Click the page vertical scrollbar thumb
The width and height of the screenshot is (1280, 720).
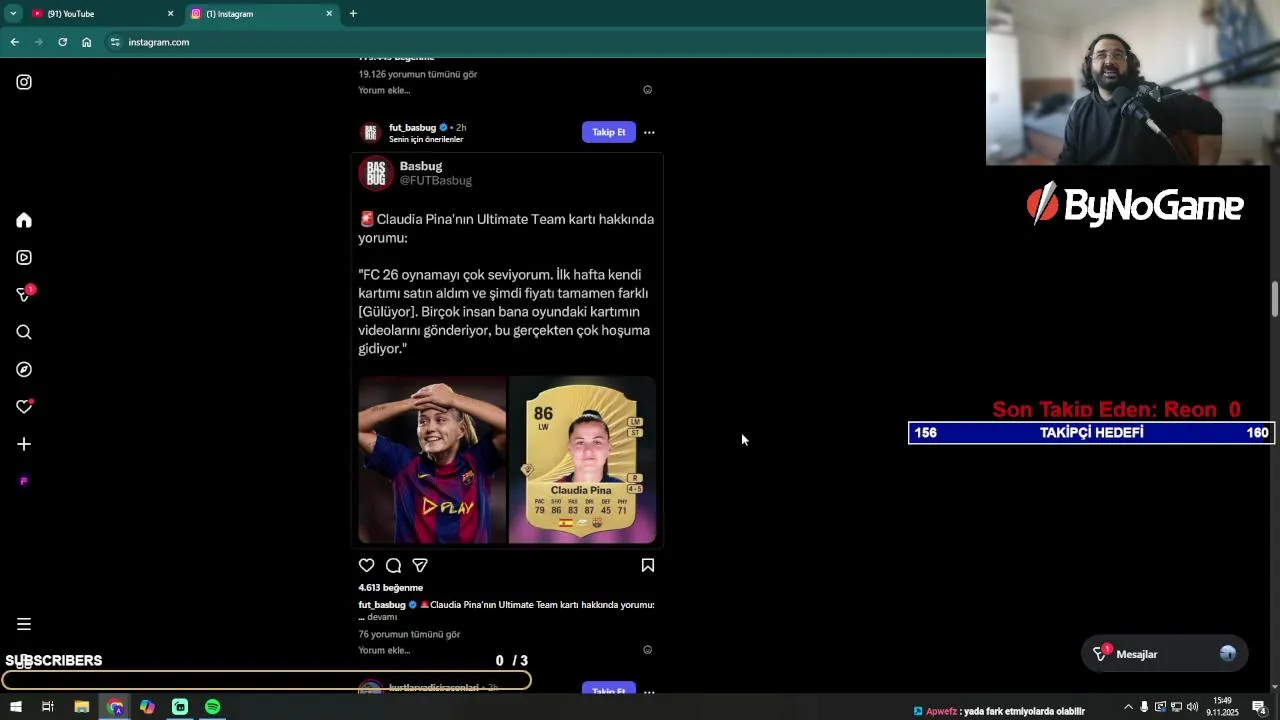click(1275, 300)
